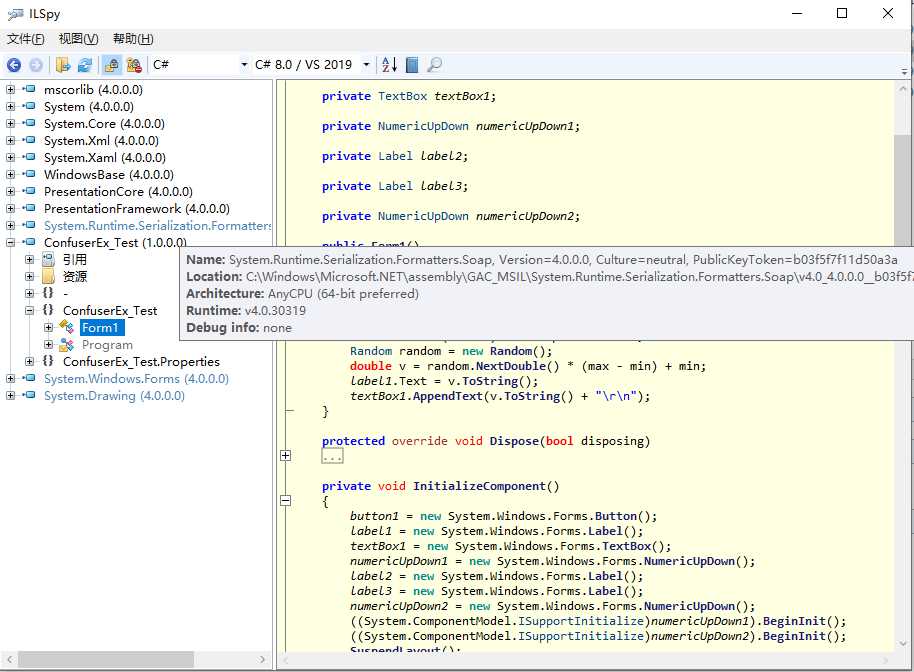Expand the 引用 references node
Viewport: 914px width, 672px height.
pyautogui.click(x=30, y=259)
